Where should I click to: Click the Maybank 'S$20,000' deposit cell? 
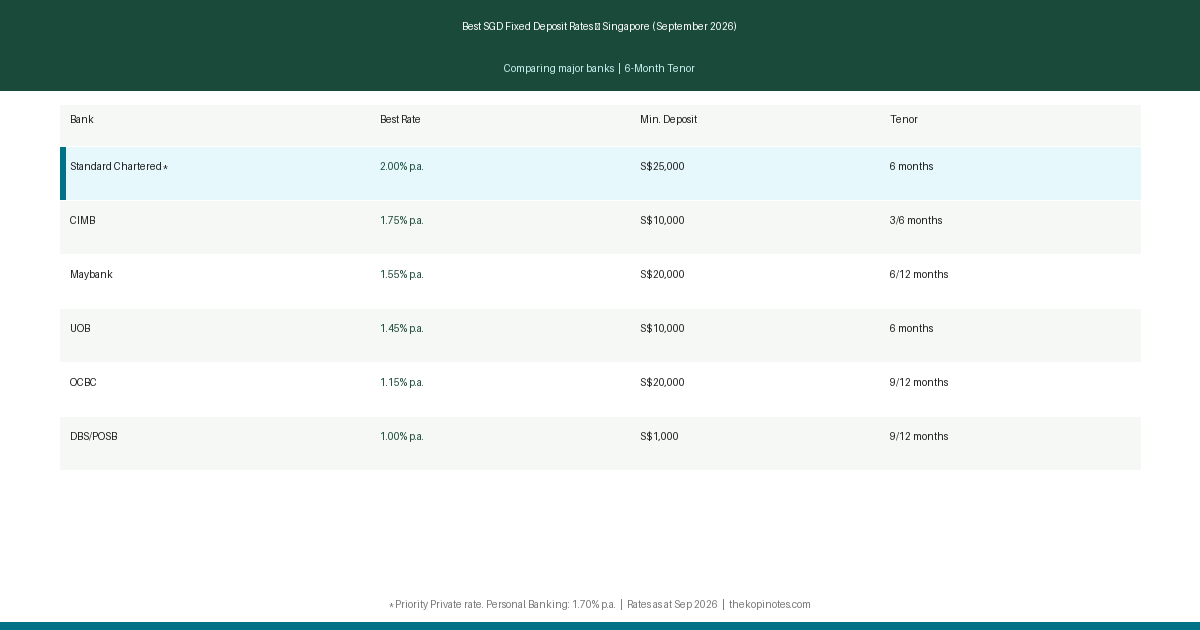662,275
